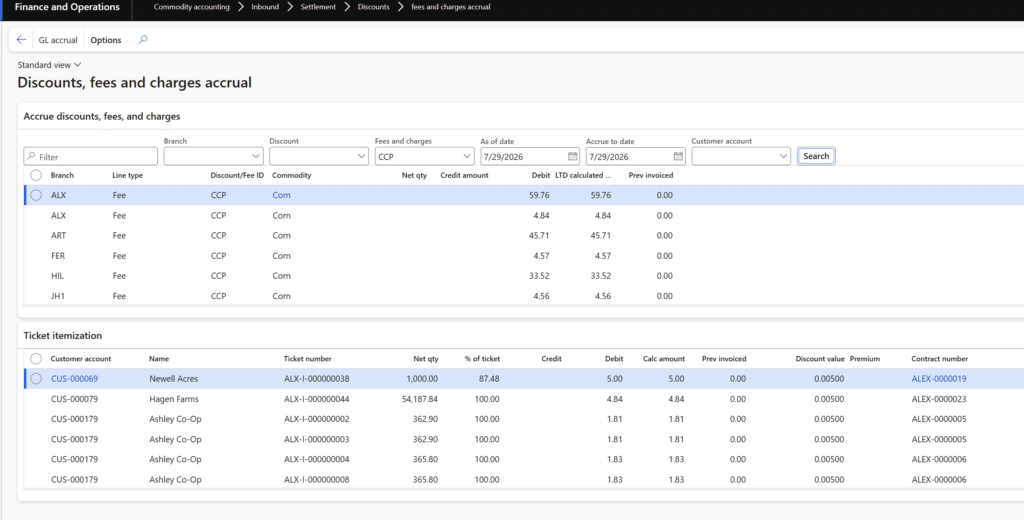Image resolution: width=1024 pixels, height=520 pixels.
Task: Click the magnifier icon in Filter box
Action: pos(31,157)
